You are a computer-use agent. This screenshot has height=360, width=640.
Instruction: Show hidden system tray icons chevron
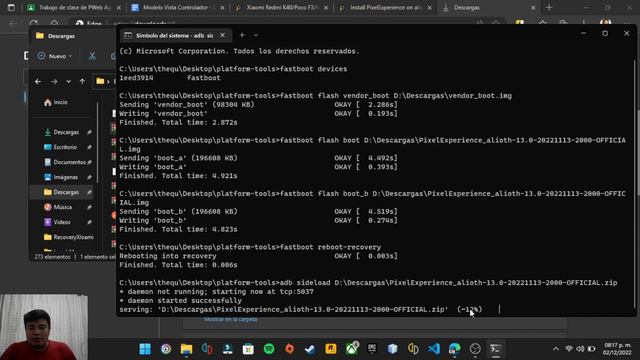pos(556,349)
